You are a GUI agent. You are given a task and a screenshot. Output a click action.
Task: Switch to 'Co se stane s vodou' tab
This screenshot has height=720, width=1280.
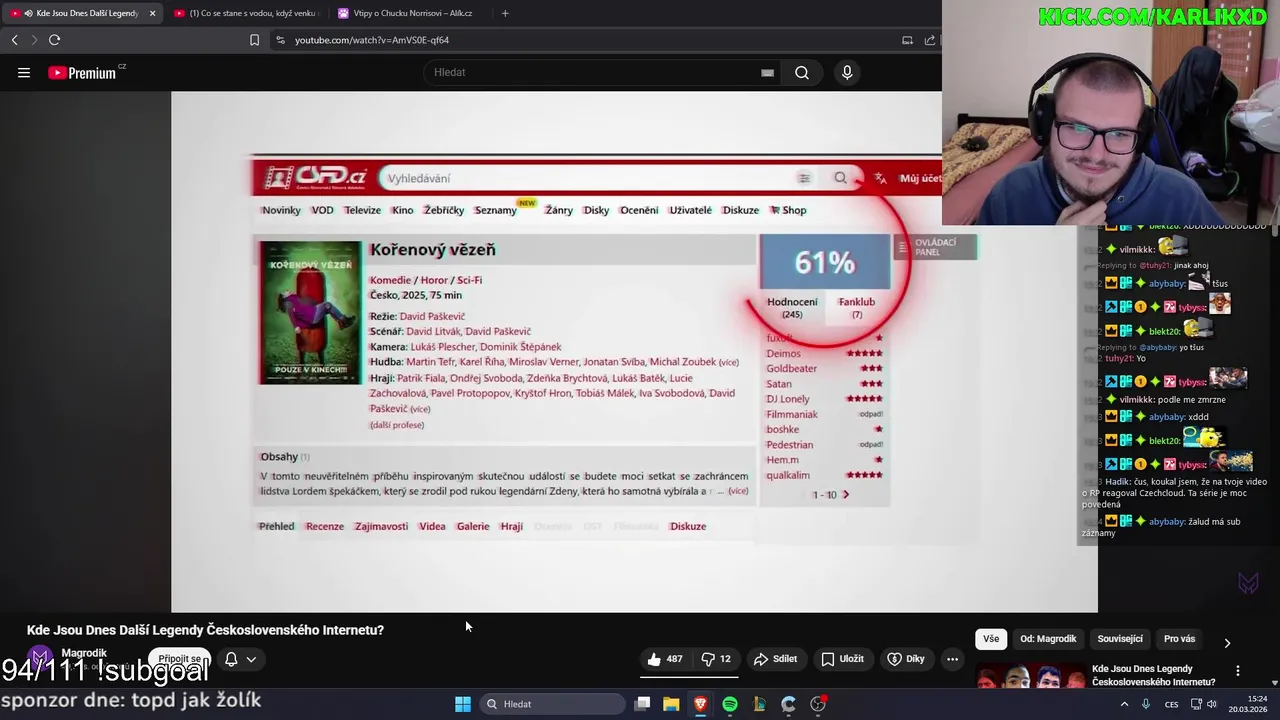point(245,13)
